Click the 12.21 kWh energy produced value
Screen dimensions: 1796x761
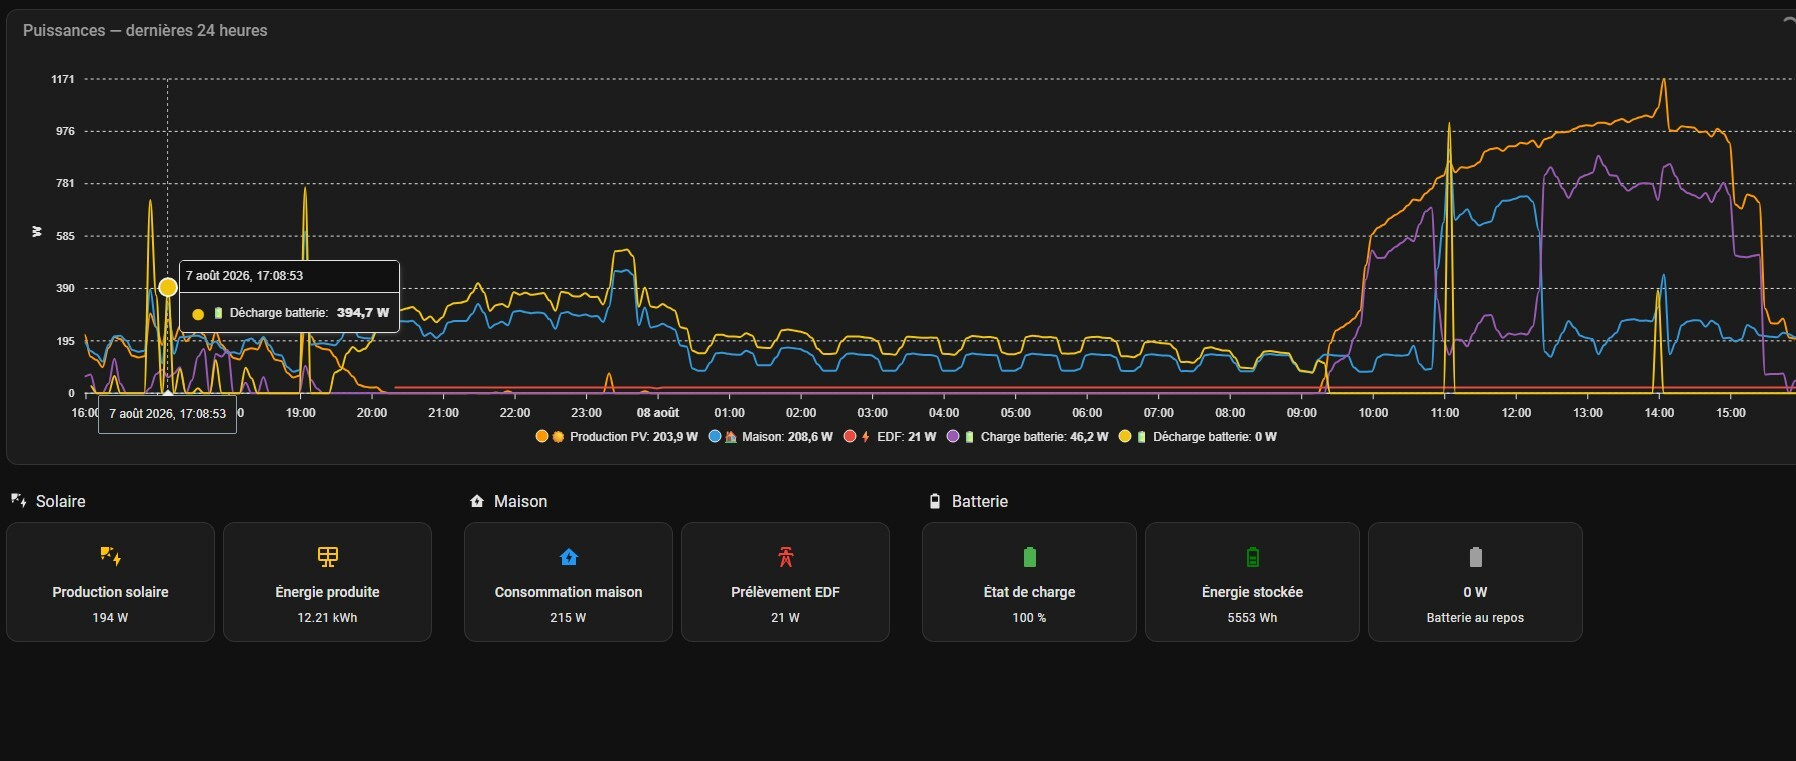(x=327, y=618)
